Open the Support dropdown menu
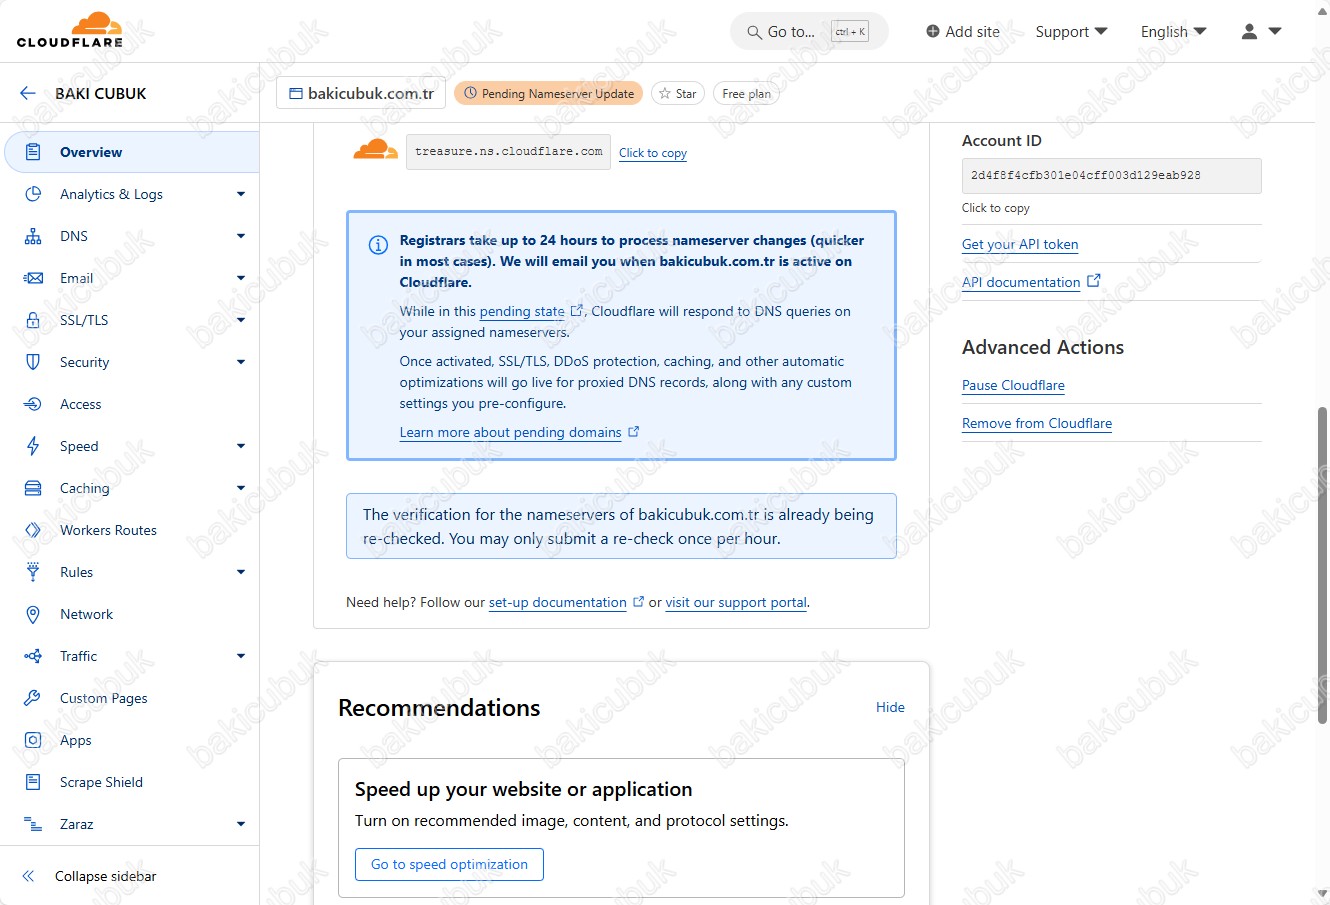 click(1071, 32)
